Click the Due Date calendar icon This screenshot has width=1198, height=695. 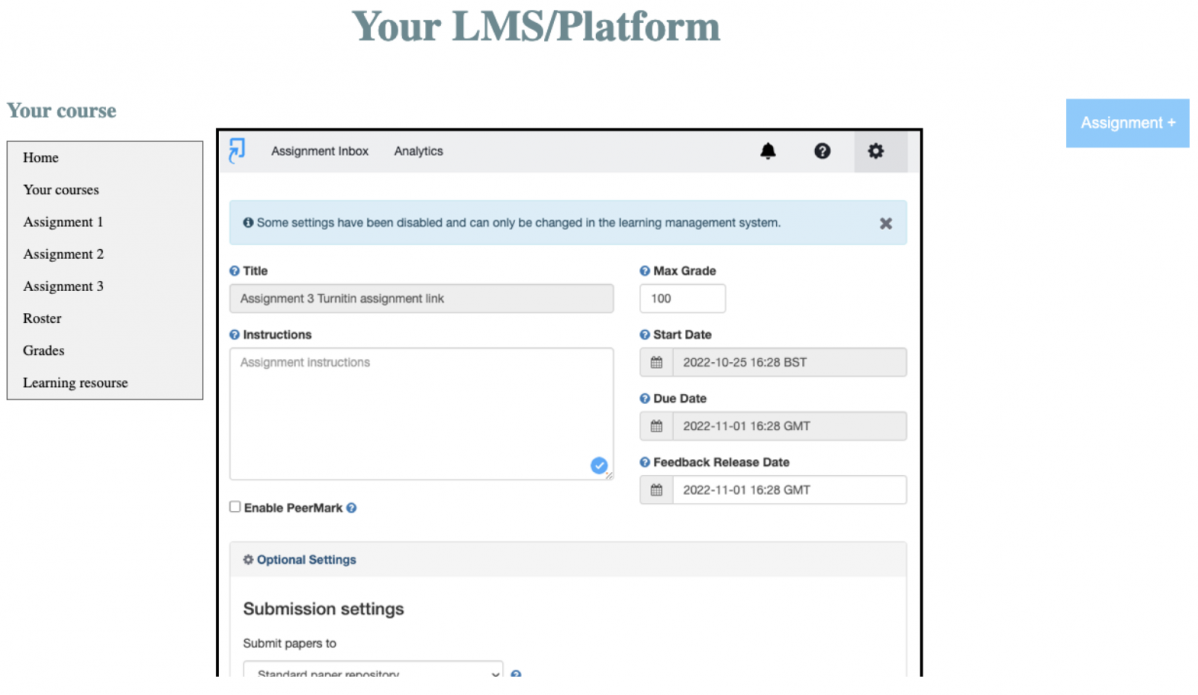(657, 426)
